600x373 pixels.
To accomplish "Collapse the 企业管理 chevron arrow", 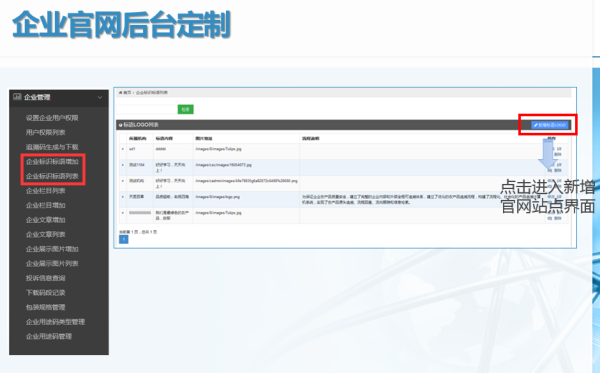I will coord(100,98).
